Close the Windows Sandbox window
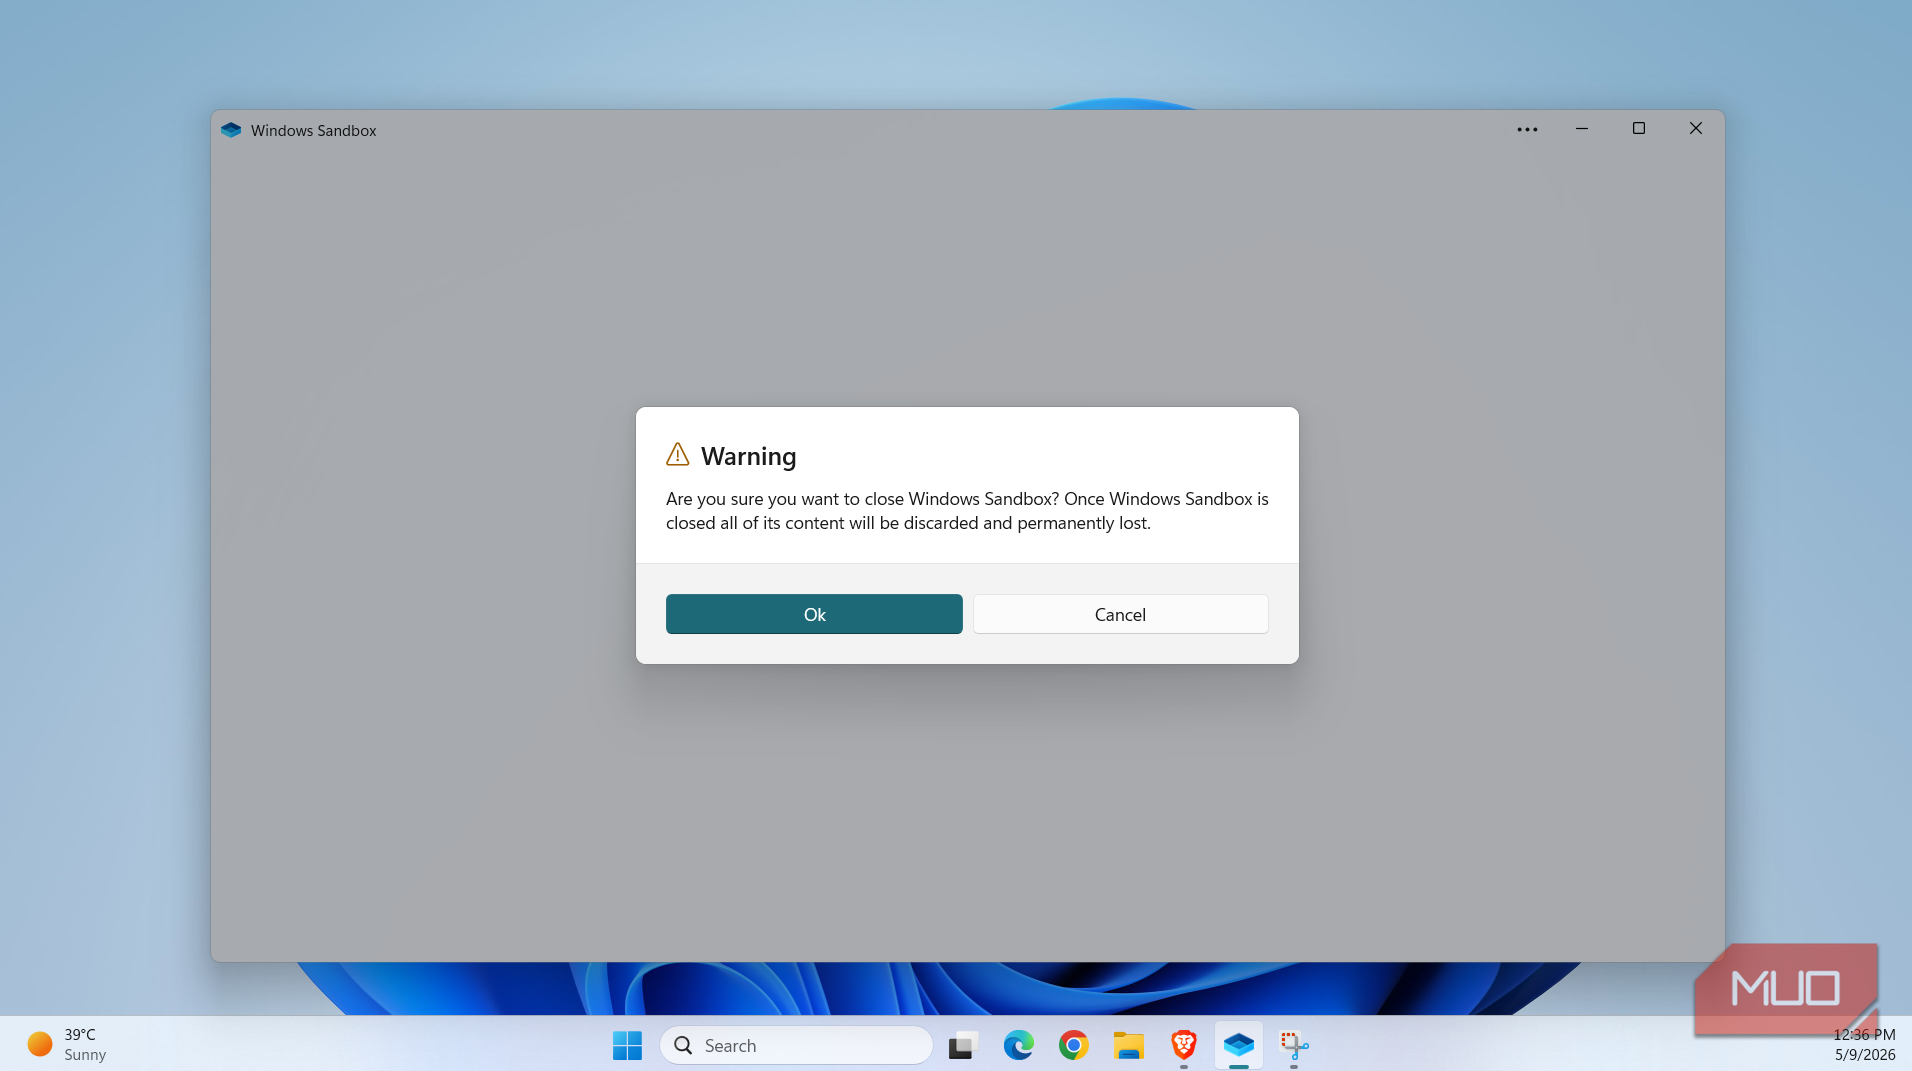This screenshot has height=1071, width=1912. coord(1696,129)
